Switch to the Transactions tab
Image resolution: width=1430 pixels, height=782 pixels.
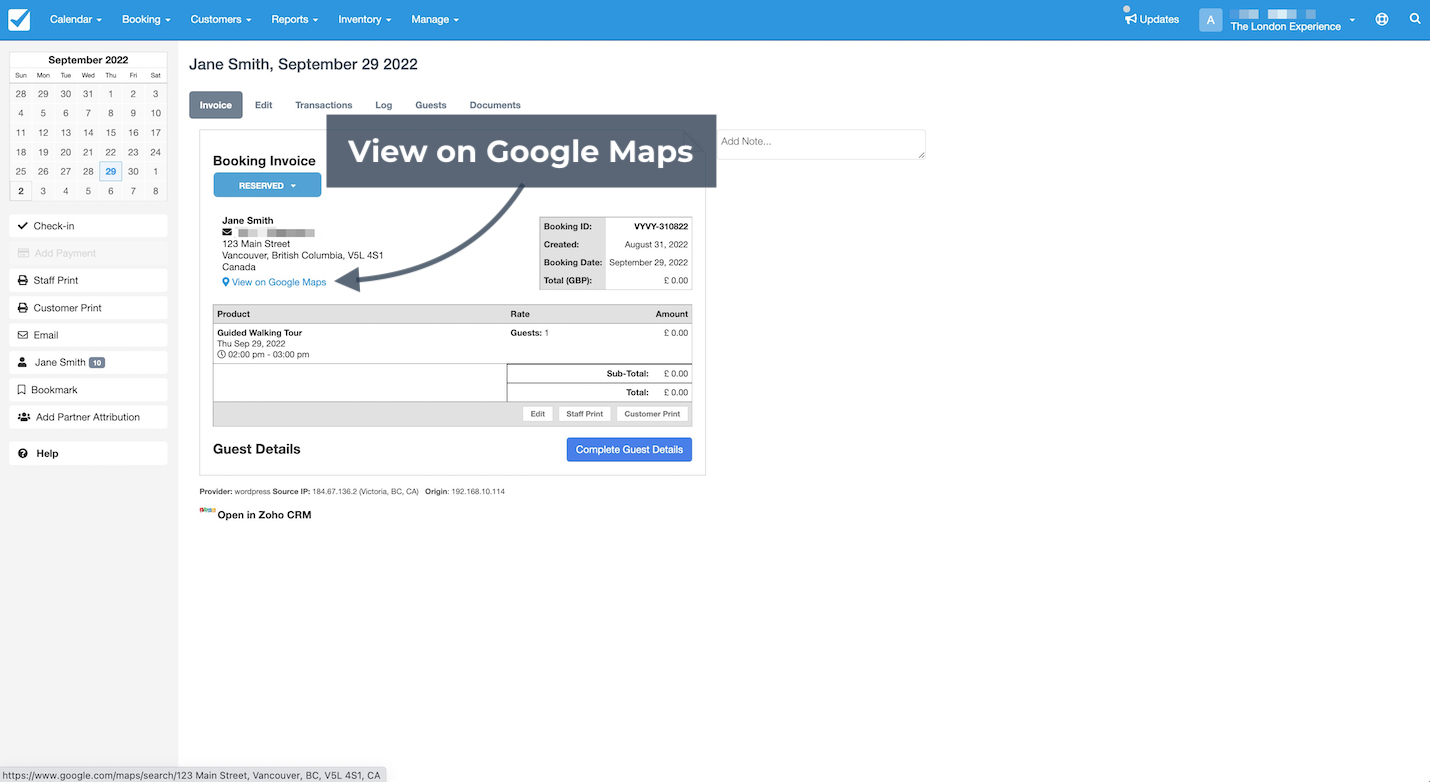tap(324, 105)
